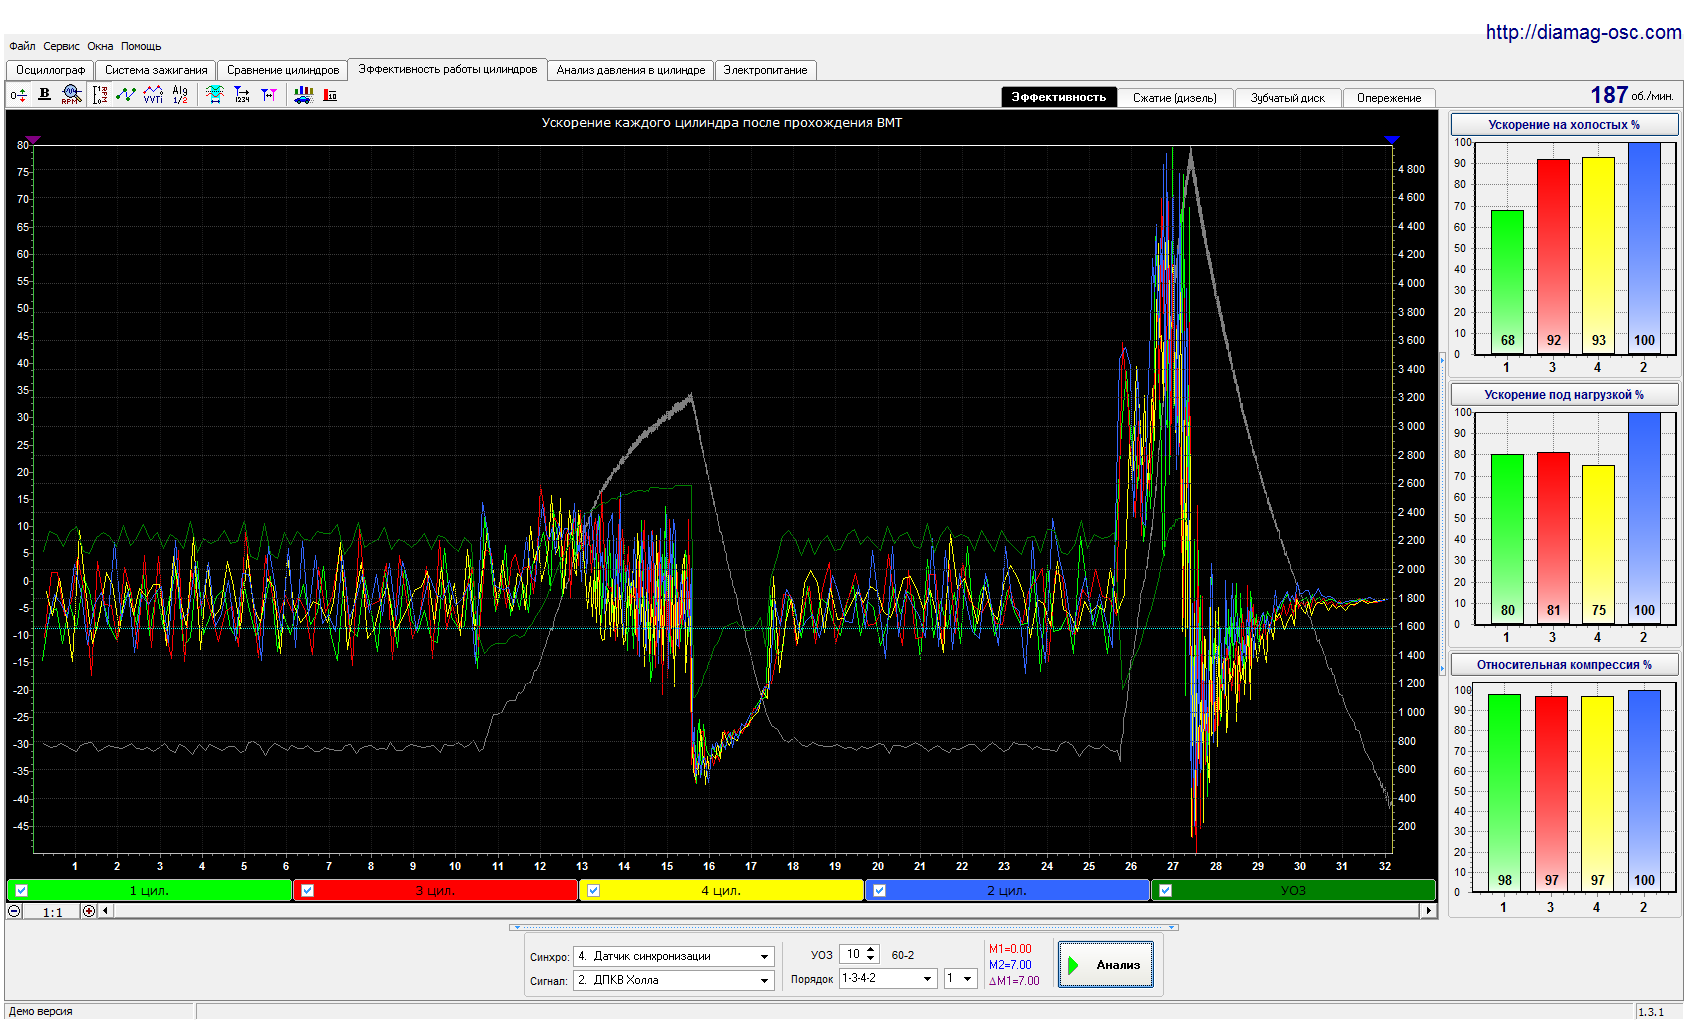Click the Ускорение на холостых % header
This screenshot has width=1696, height=1024.
point(1564,125)
